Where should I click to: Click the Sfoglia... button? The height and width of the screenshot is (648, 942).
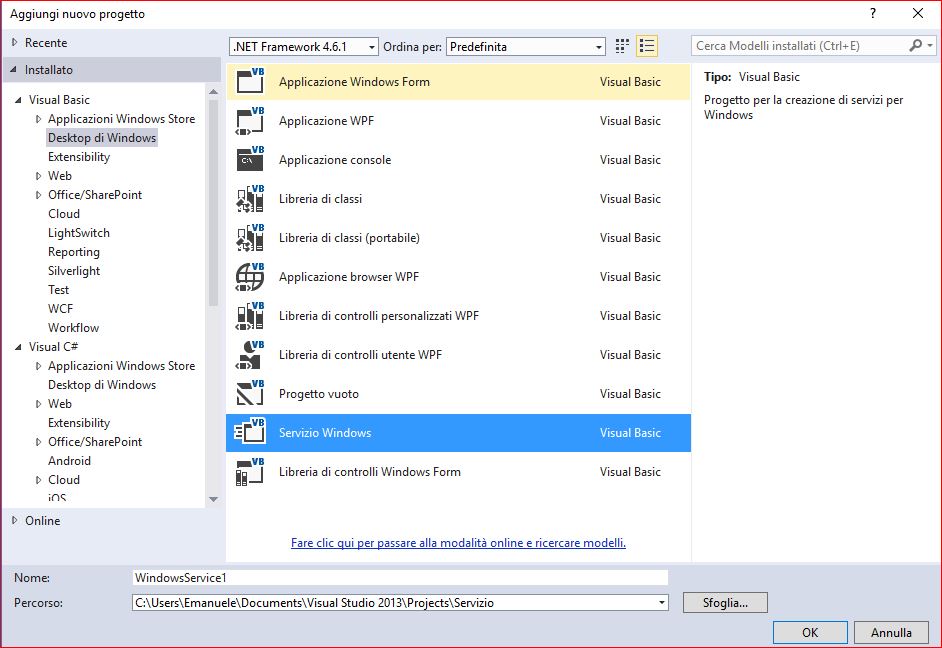[x=725, y=602]
